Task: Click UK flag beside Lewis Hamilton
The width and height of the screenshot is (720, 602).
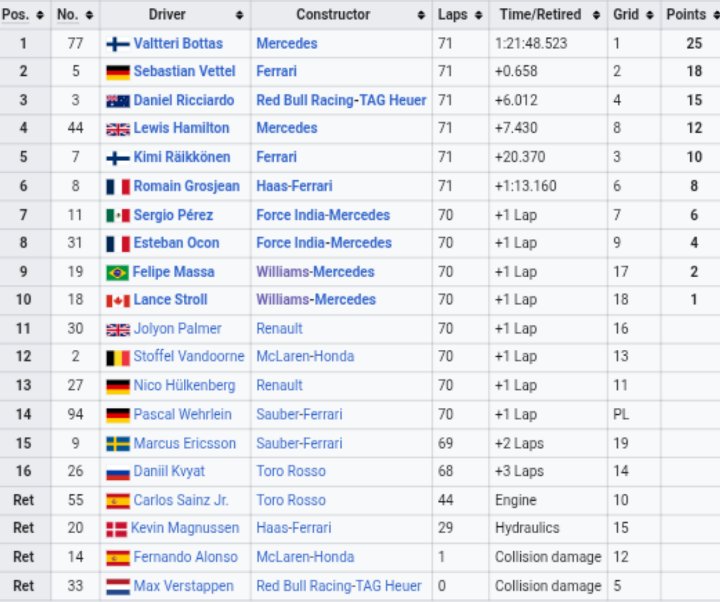Action: click(118, 129)
